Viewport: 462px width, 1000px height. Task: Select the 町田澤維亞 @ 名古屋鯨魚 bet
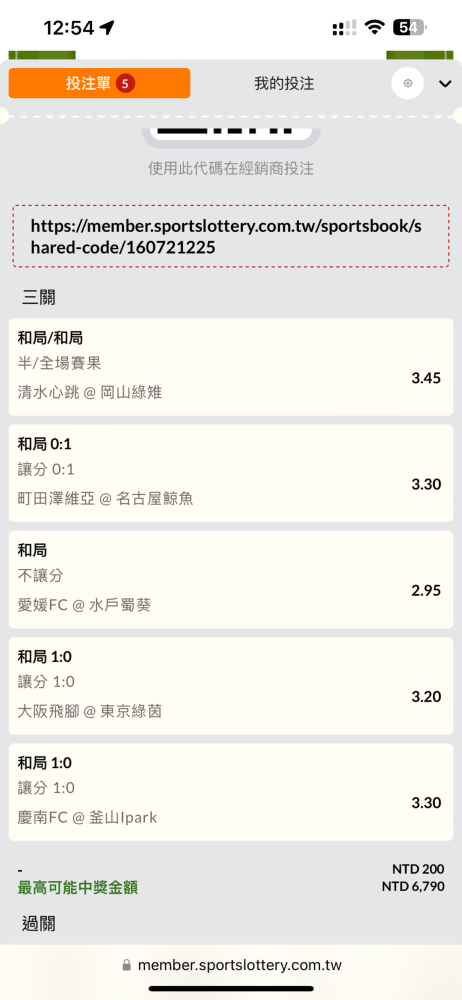231,473
